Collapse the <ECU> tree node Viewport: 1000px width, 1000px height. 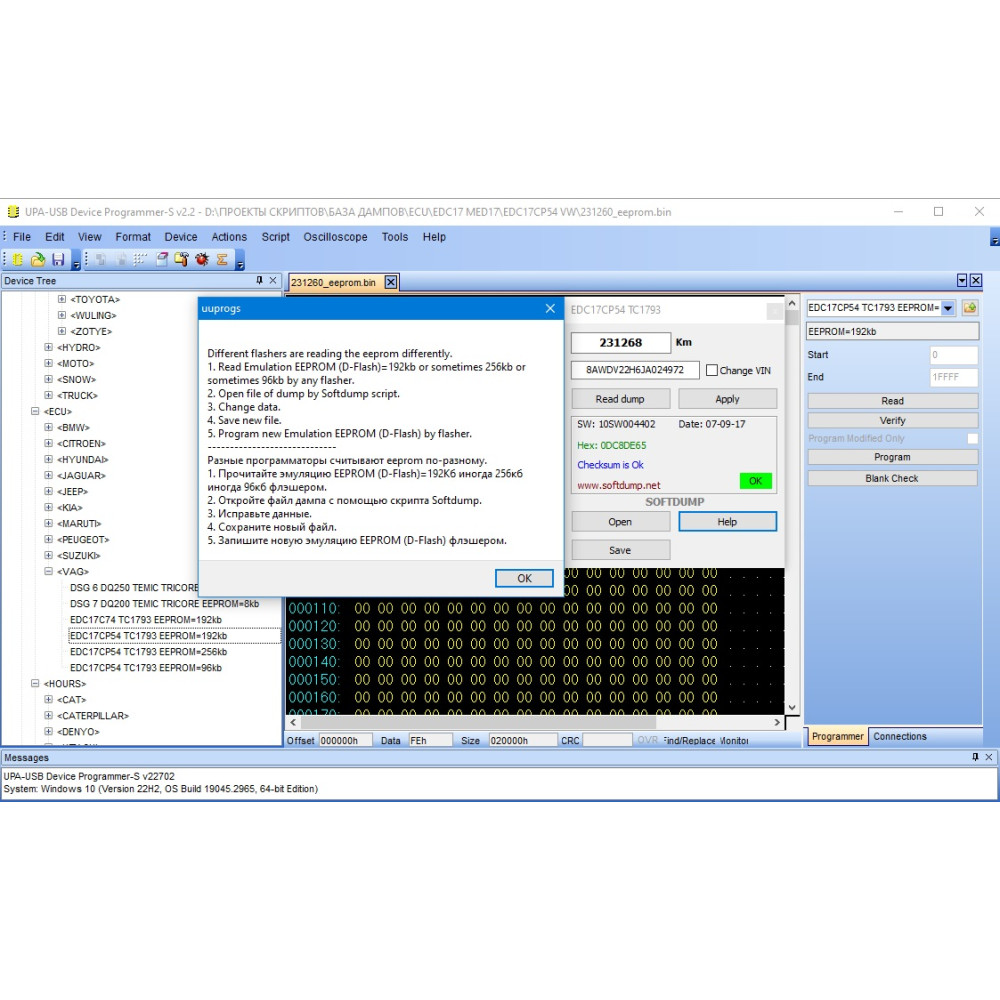[x=35, y=411]
